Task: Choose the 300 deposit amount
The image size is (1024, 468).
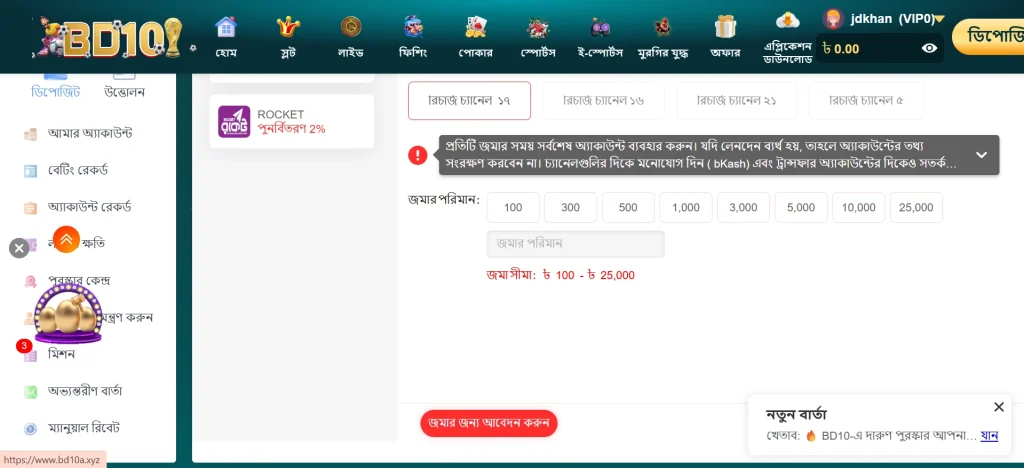Action: pyautogui.click(x=571, y=208)
